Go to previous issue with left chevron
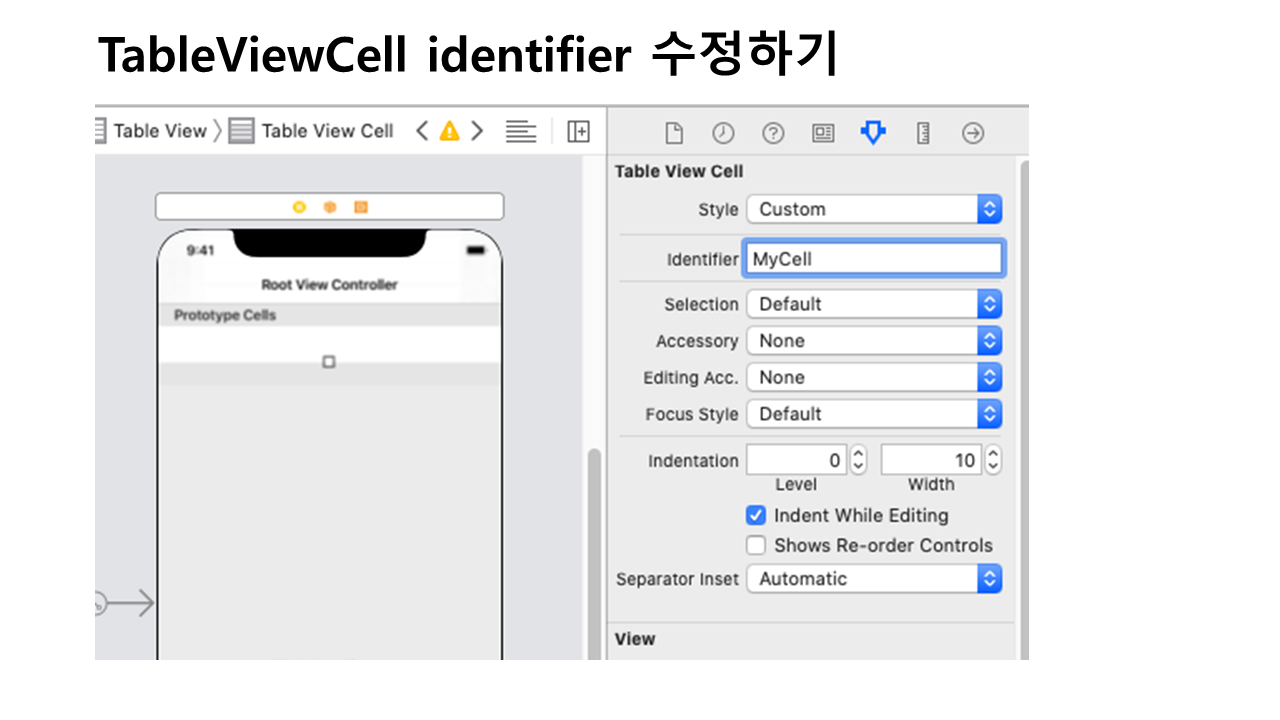Viewport: 1280px width, 720px height. [422, 131]
